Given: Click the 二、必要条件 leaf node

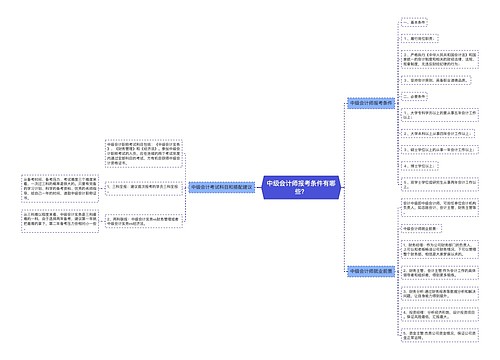Looking at the screenshot, I should [414, 97].
